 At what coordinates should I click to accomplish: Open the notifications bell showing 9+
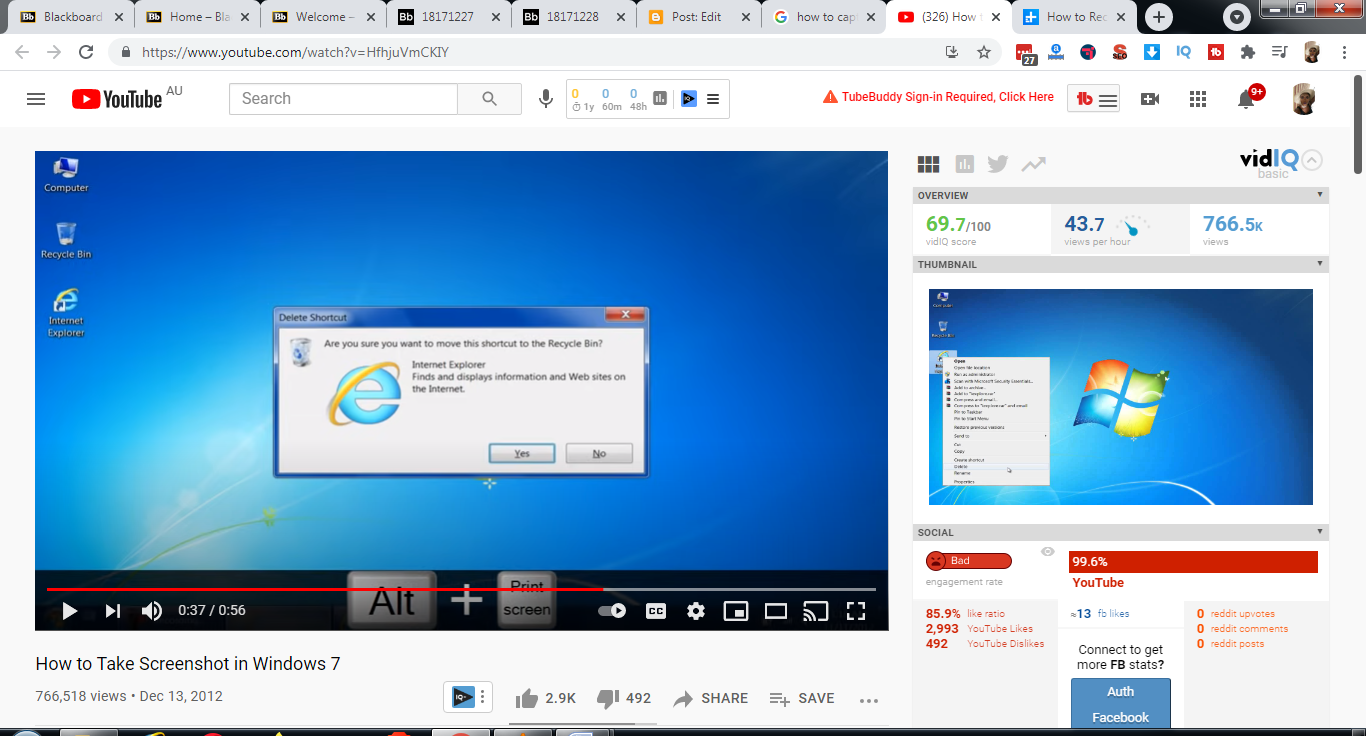pos(1247,98)
